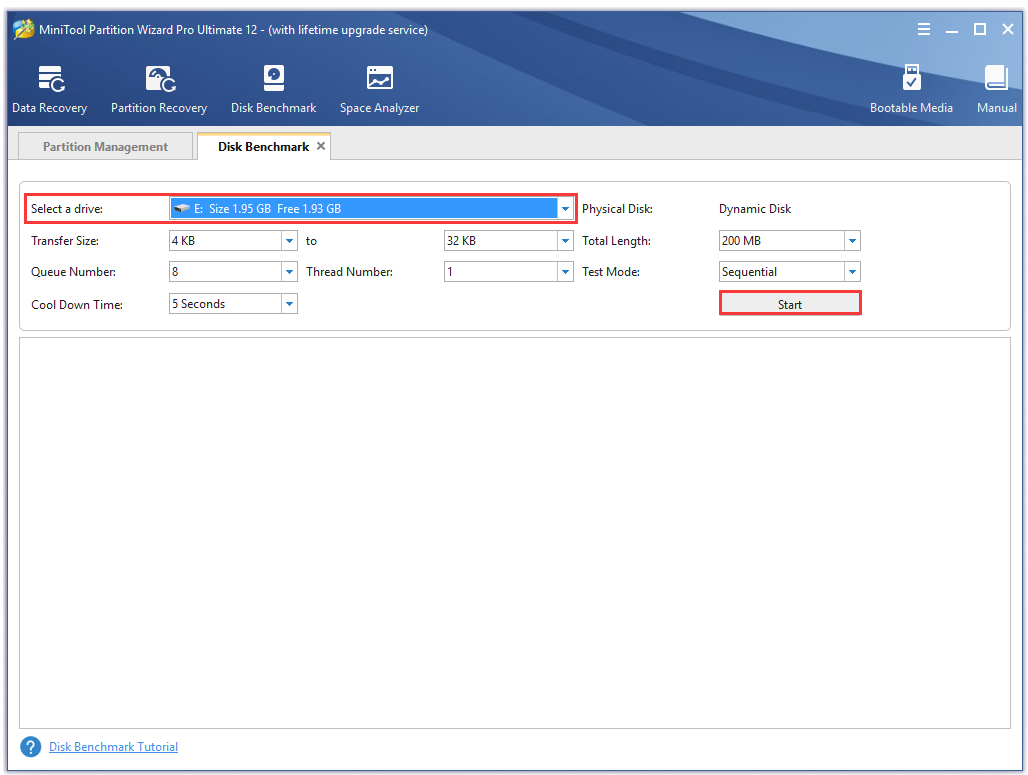Viewport: 1028px width, 775px height.
Task: Click the help question mark icon
Action: coord(30,746)
